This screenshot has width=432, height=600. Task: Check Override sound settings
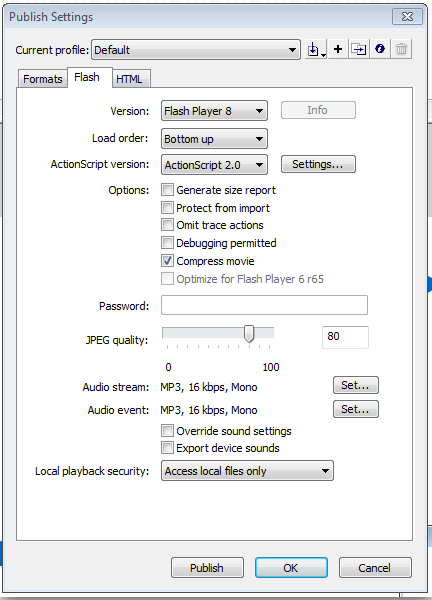pyautogui.click(x=167, y=431)
